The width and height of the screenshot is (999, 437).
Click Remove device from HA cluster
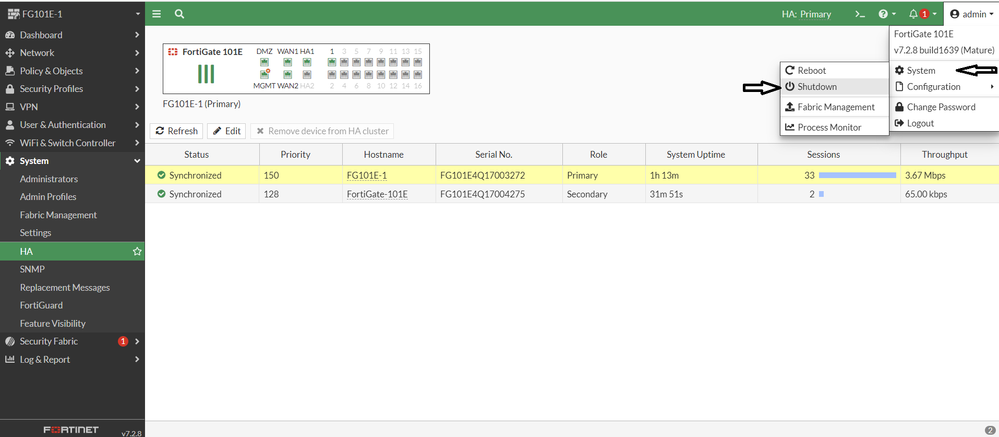322,131
